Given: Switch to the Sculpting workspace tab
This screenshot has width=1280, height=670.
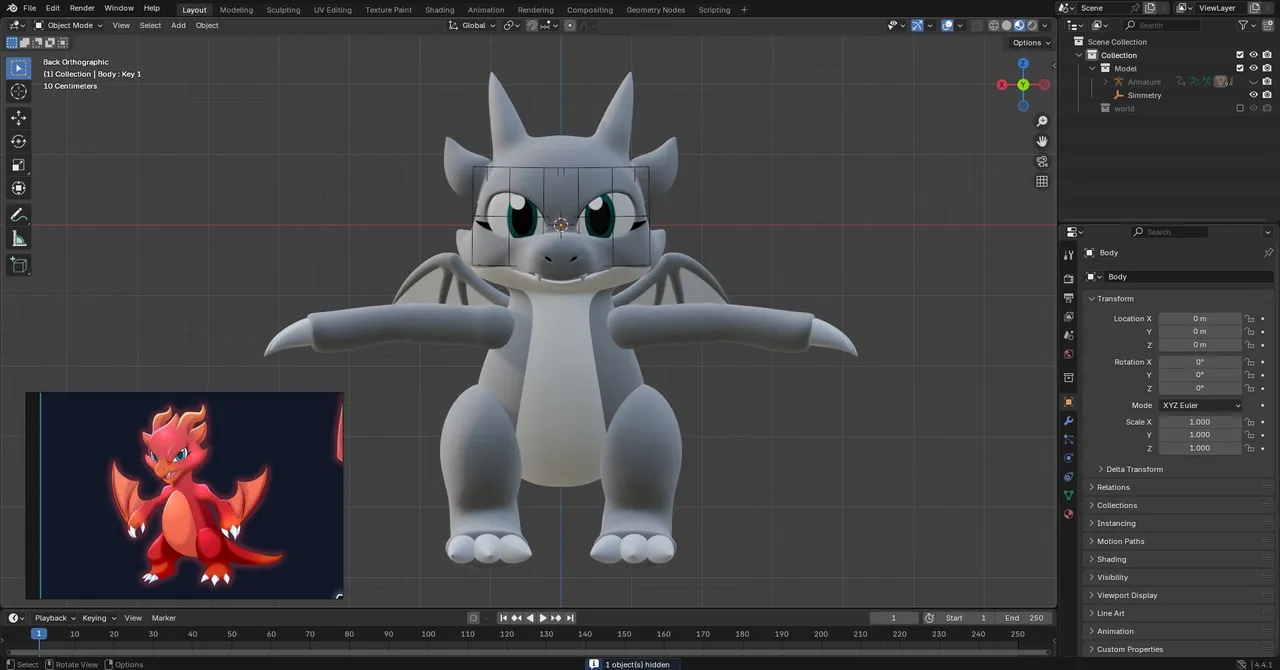Looking at the screenshot, I should point(283,9).
